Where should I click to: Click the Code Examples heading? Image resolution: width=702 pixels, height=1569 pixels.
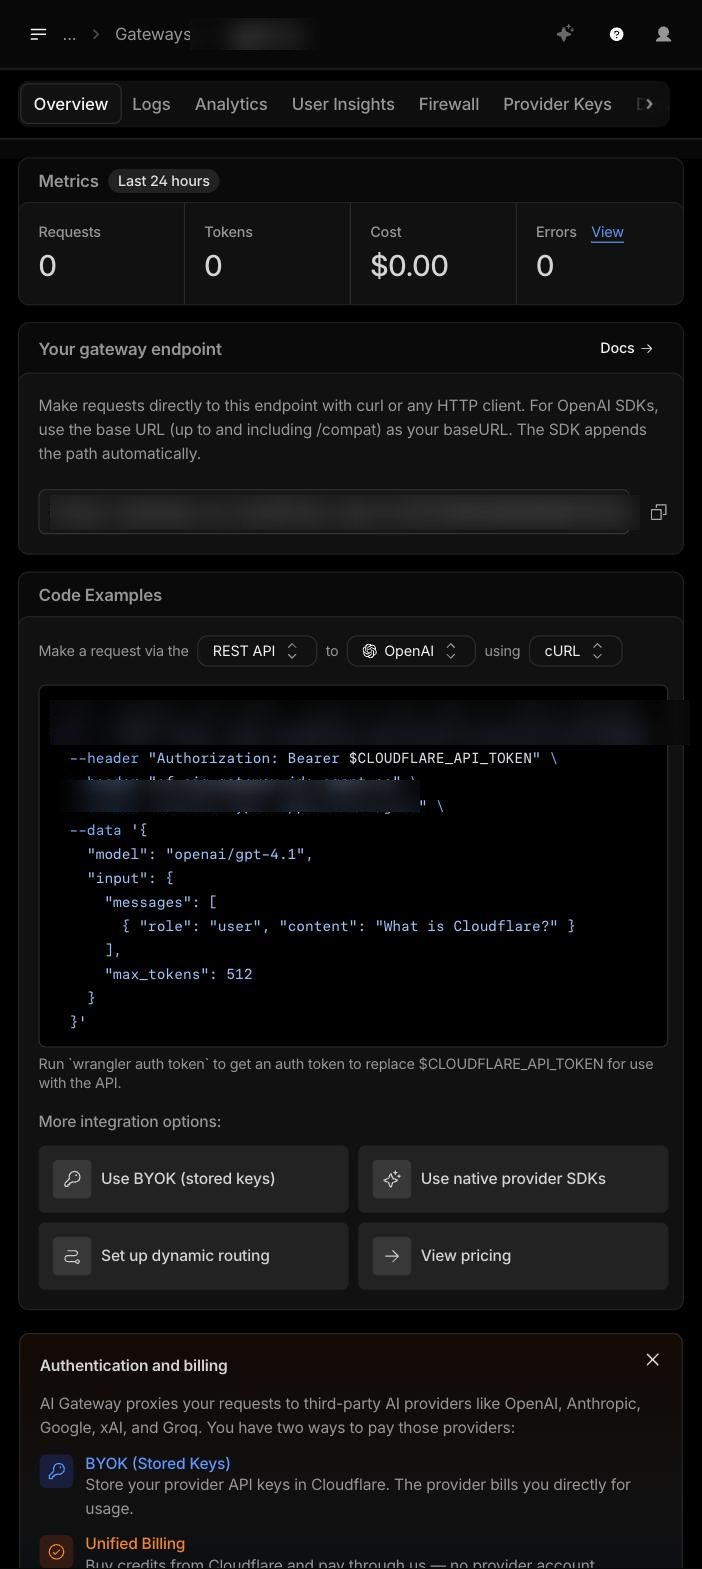click(x=100, y=595)
